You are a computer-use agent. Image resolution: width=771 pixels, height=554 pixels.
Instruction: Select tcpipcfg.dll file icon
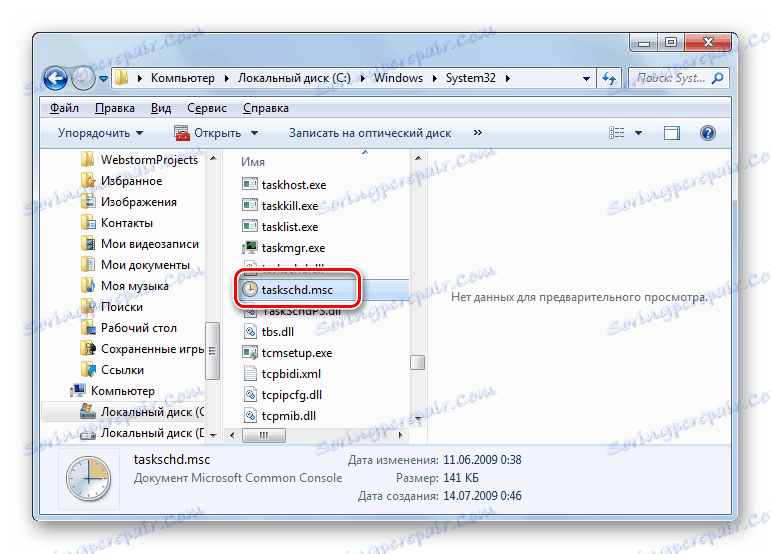pos(250,395)
